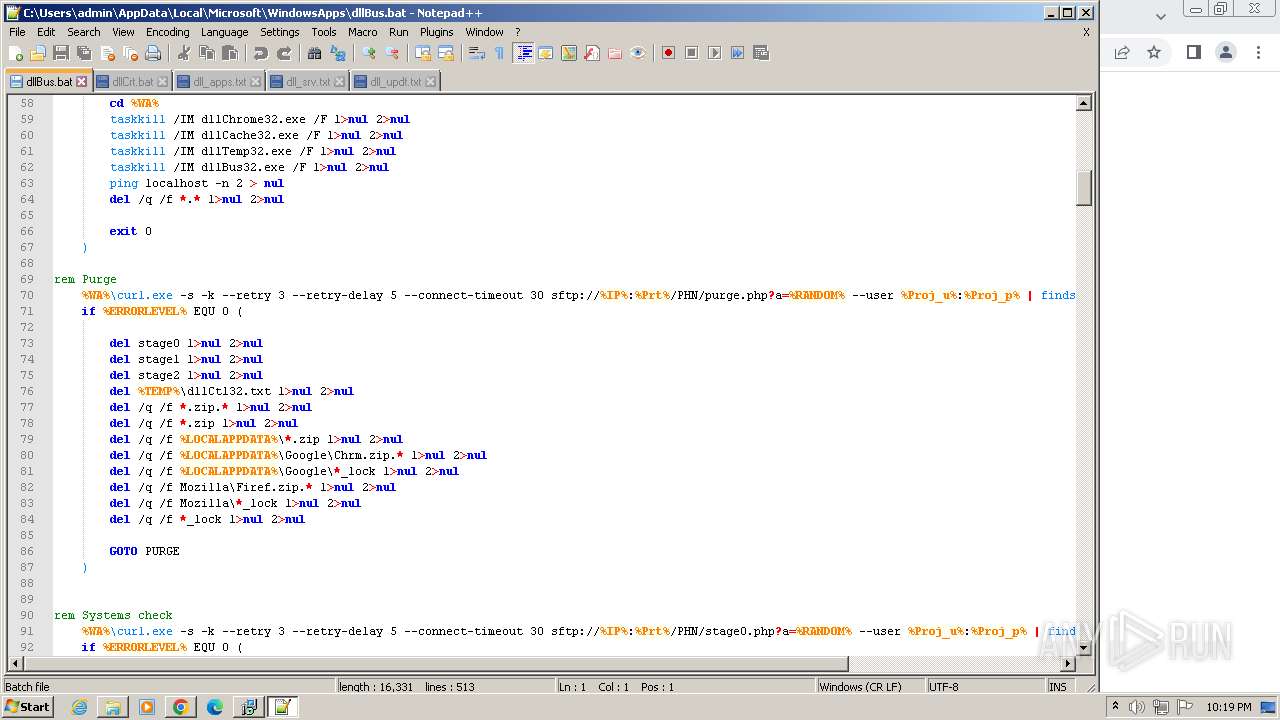Toggle Show All Characters paragraph icon
The width and height of the screenshot is (1280, 720).
500,53
